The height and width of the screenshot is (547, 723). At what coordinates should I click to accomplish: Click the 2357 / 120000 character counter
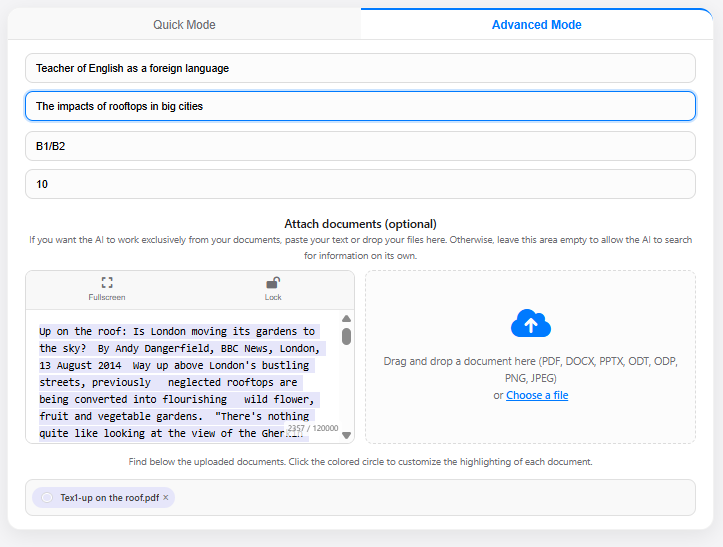coord(312,428)
